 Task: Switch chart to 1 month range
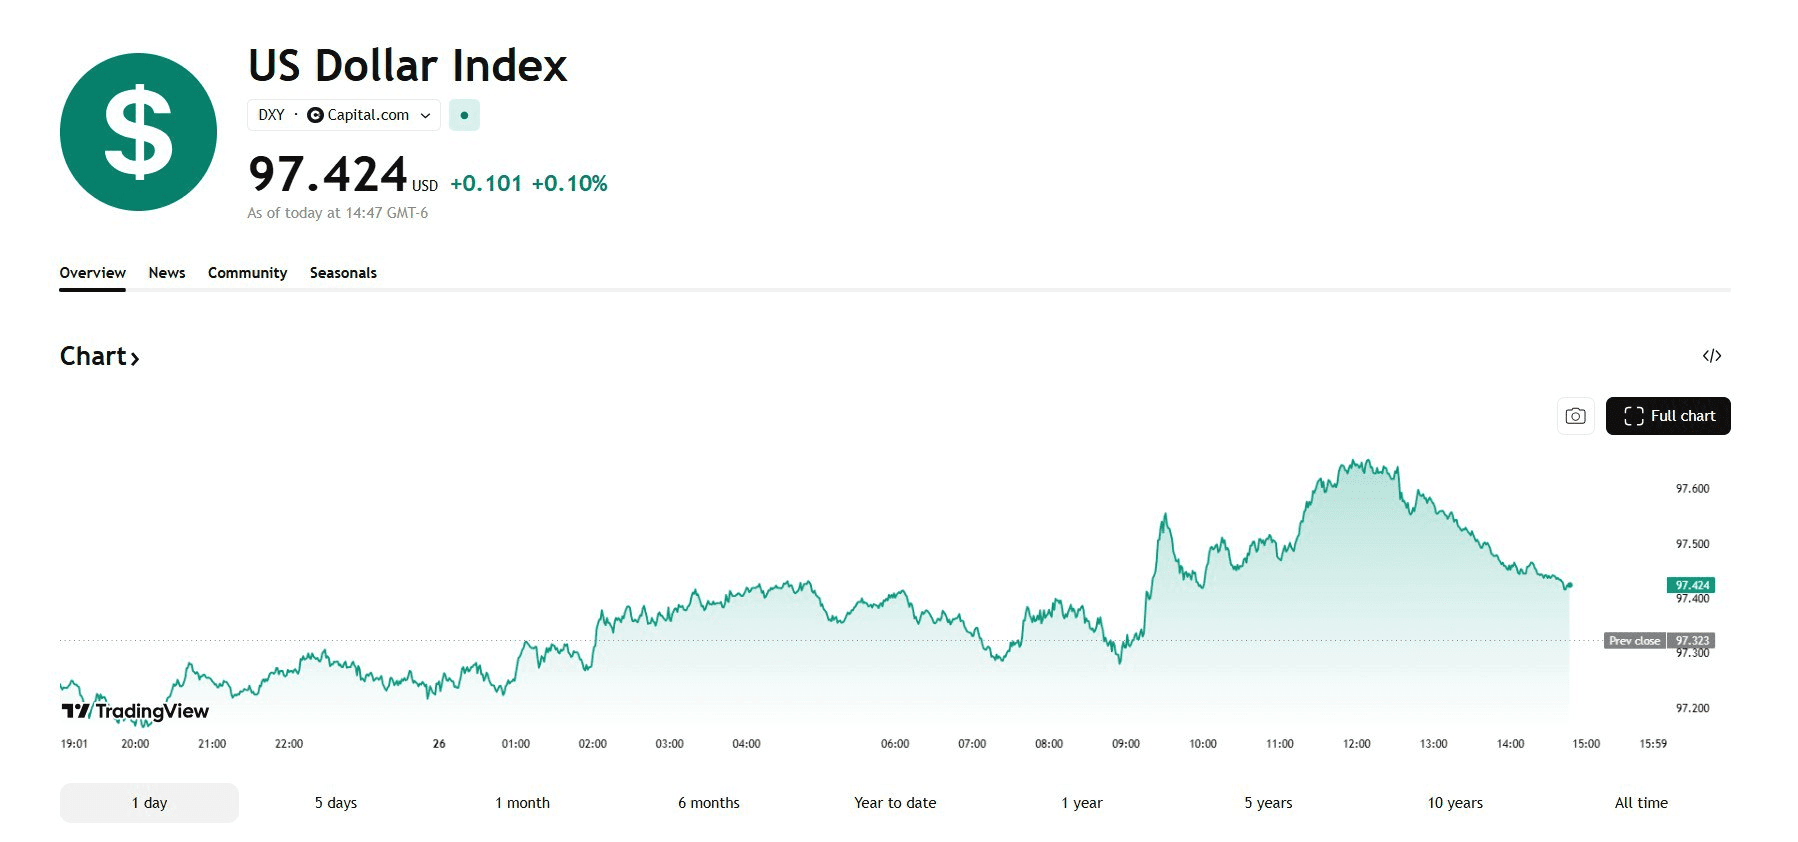pos(522,803)
